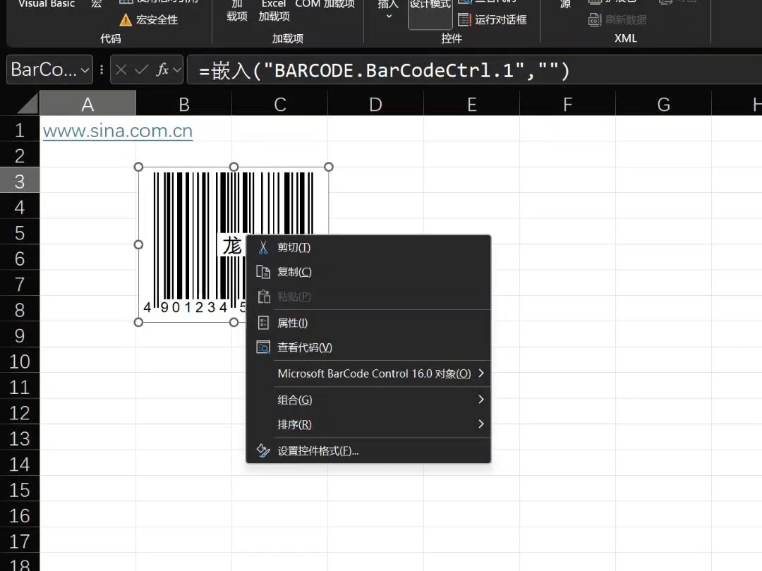Image resolution: width=762 pixels, height=571 pixels.
Task: Click the Properties icon in context menu
Action: 263,323
